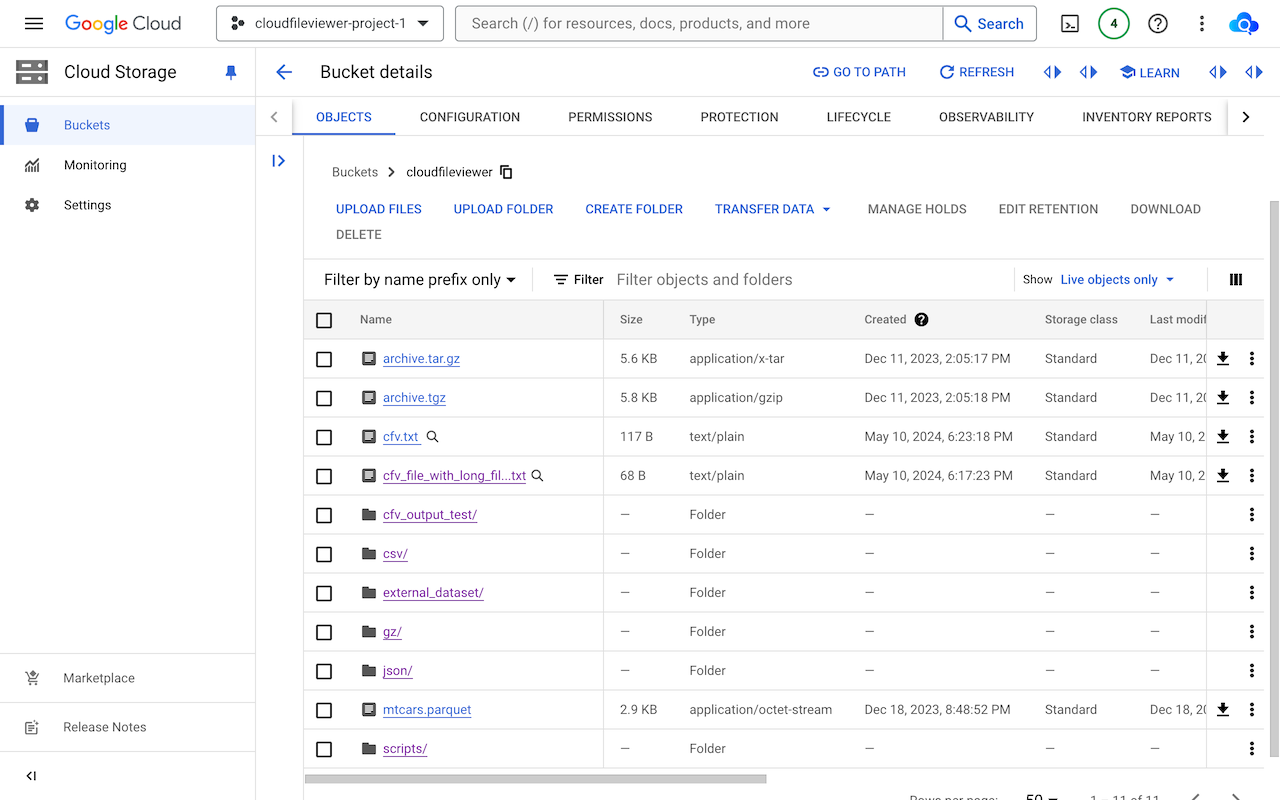Select the cfv.txt row checkbox
The image size is (1280, 800).
(324, 437)
